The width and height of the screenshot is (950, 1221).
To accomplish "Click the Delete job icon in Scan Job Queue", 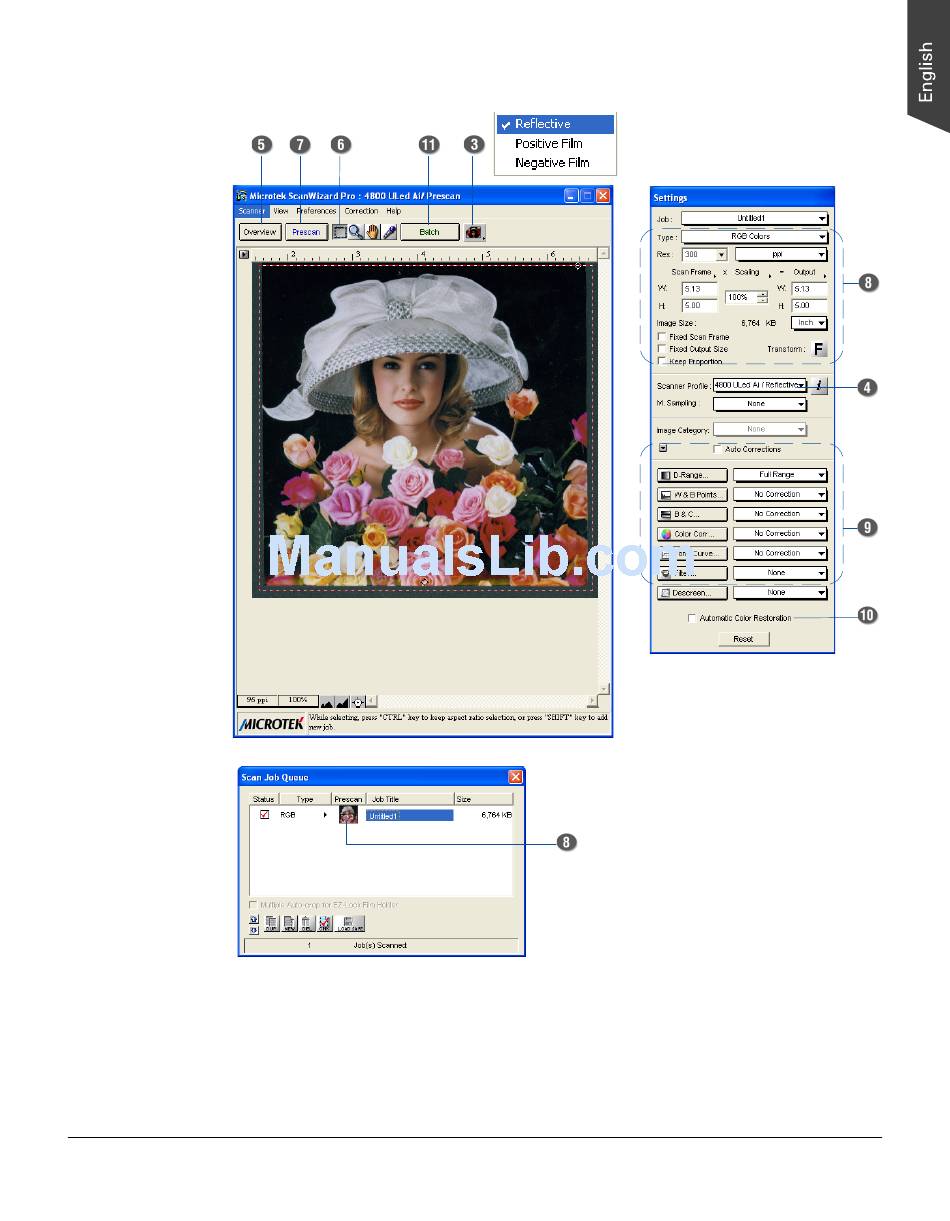I will click(x=308, y=923).
